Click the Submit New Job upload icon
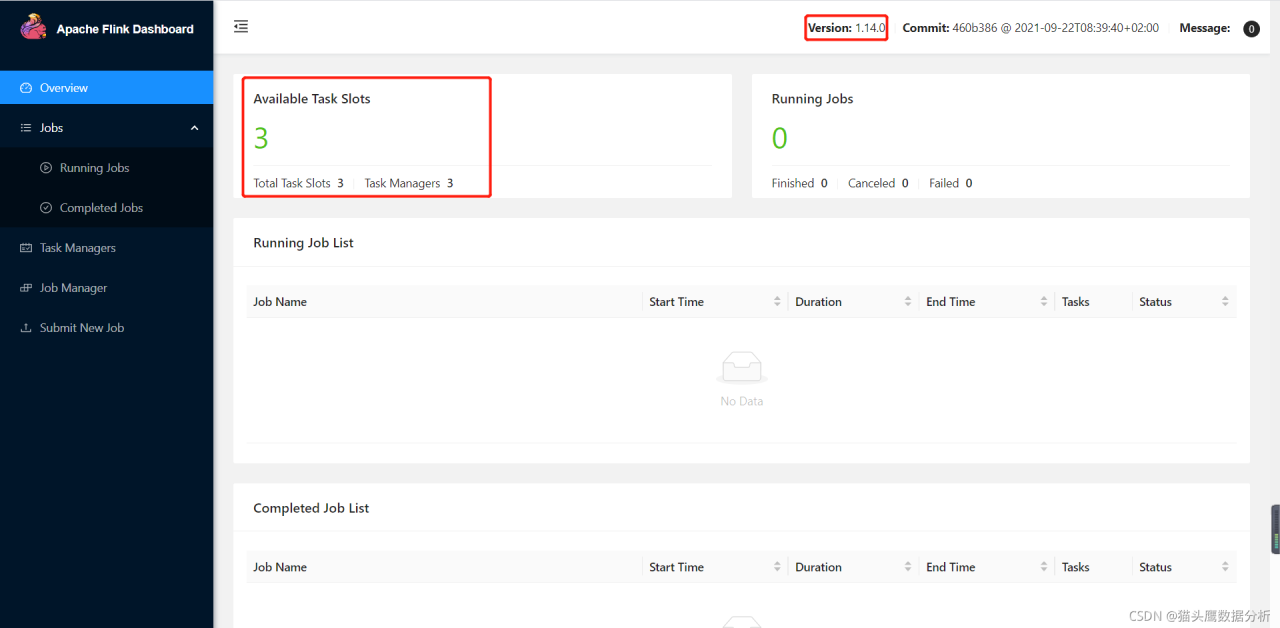Image resolution: width=1280 pixels, height=628 pixels. [x=26, y=328]
